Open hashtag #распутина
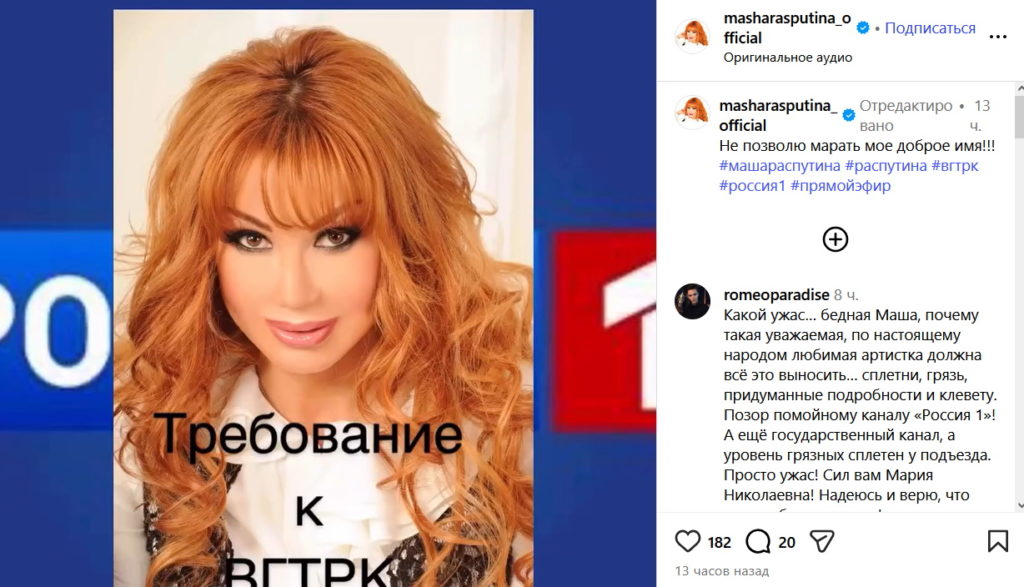 886,166
